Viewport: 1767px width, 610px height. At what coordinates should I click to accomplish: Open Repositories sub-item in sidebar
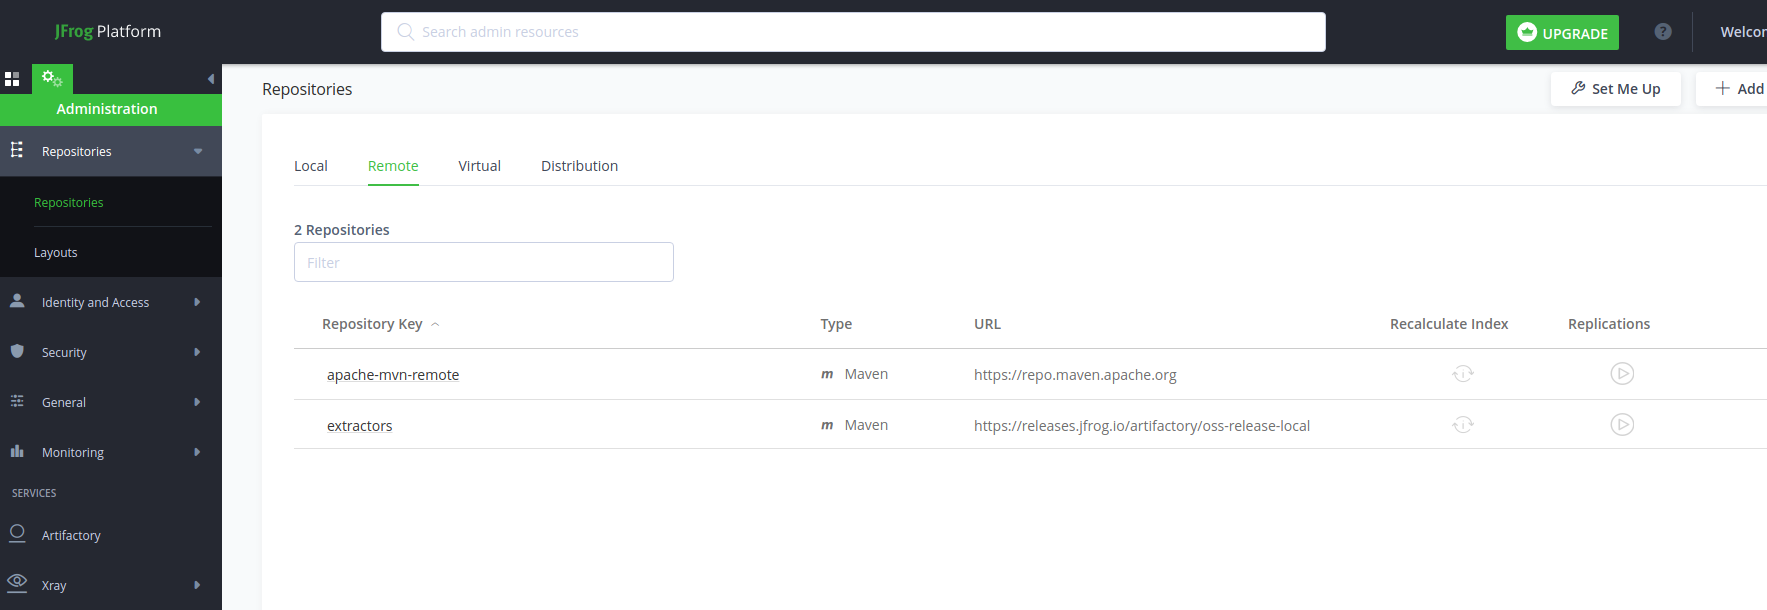tap(69, 202)
